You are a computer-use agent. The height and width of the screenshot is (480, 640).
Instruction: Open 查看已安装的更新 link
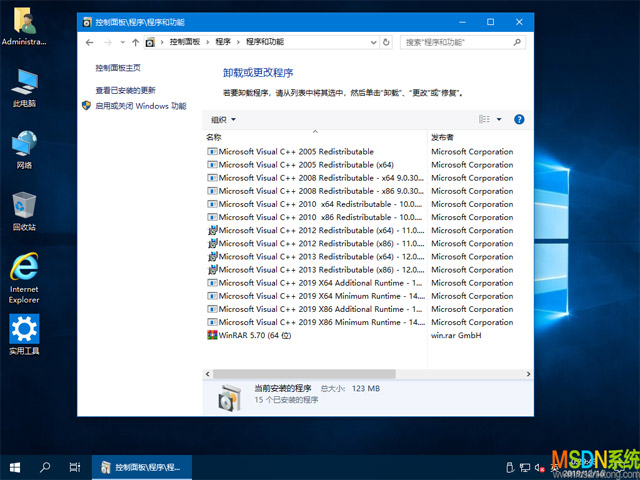[x=125, y=90]
